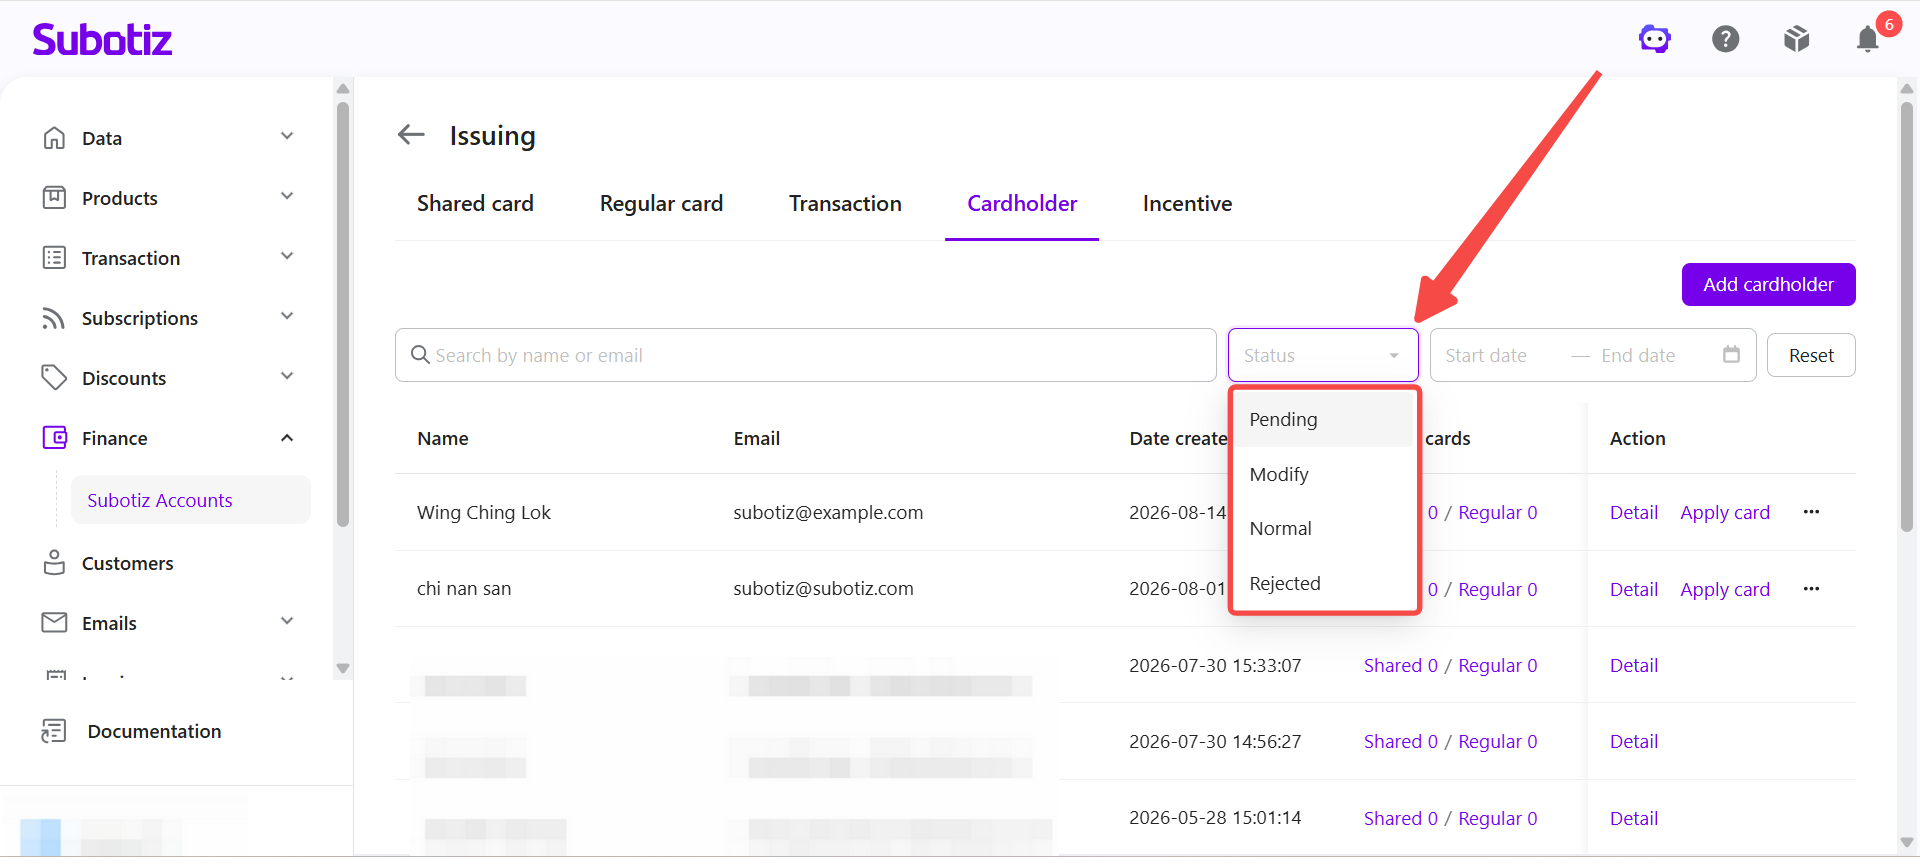Viewport: 1920px width, 857px height.
Task: Expand the Emails chevron
Action: (x=287, y=621)
